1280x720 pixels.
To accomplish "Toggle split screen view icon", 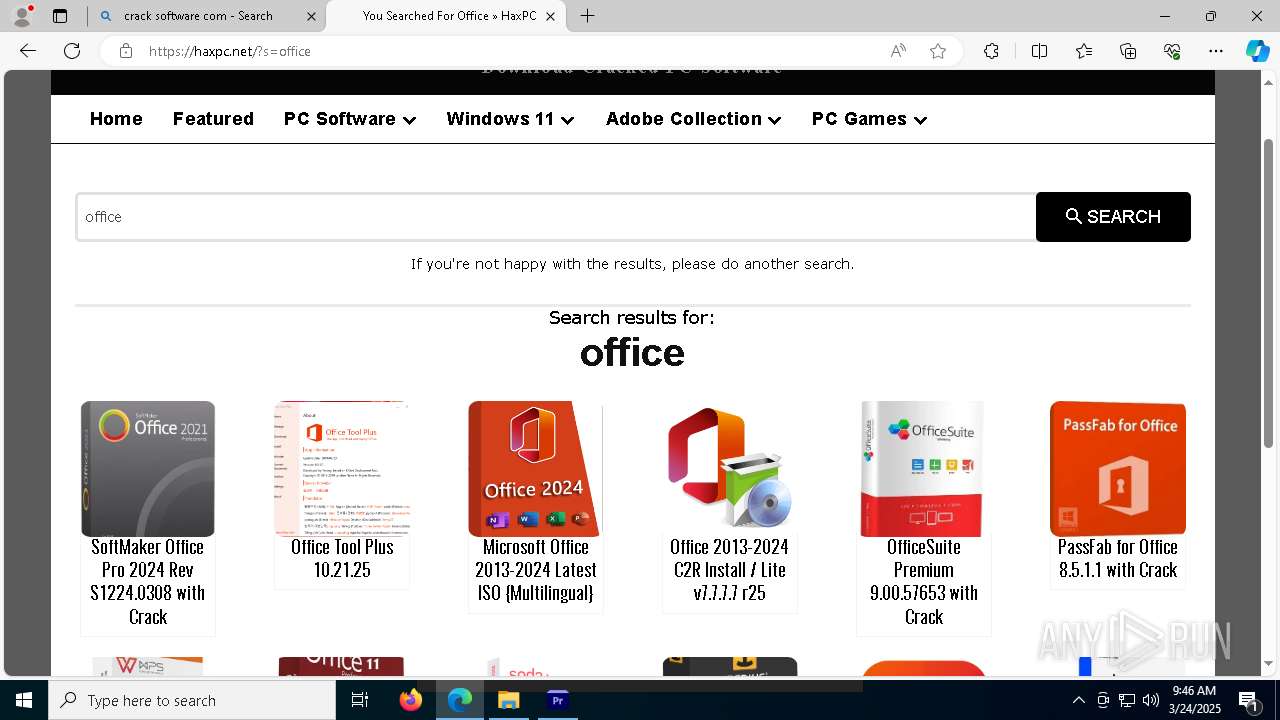I will [x=1039, y=51].
